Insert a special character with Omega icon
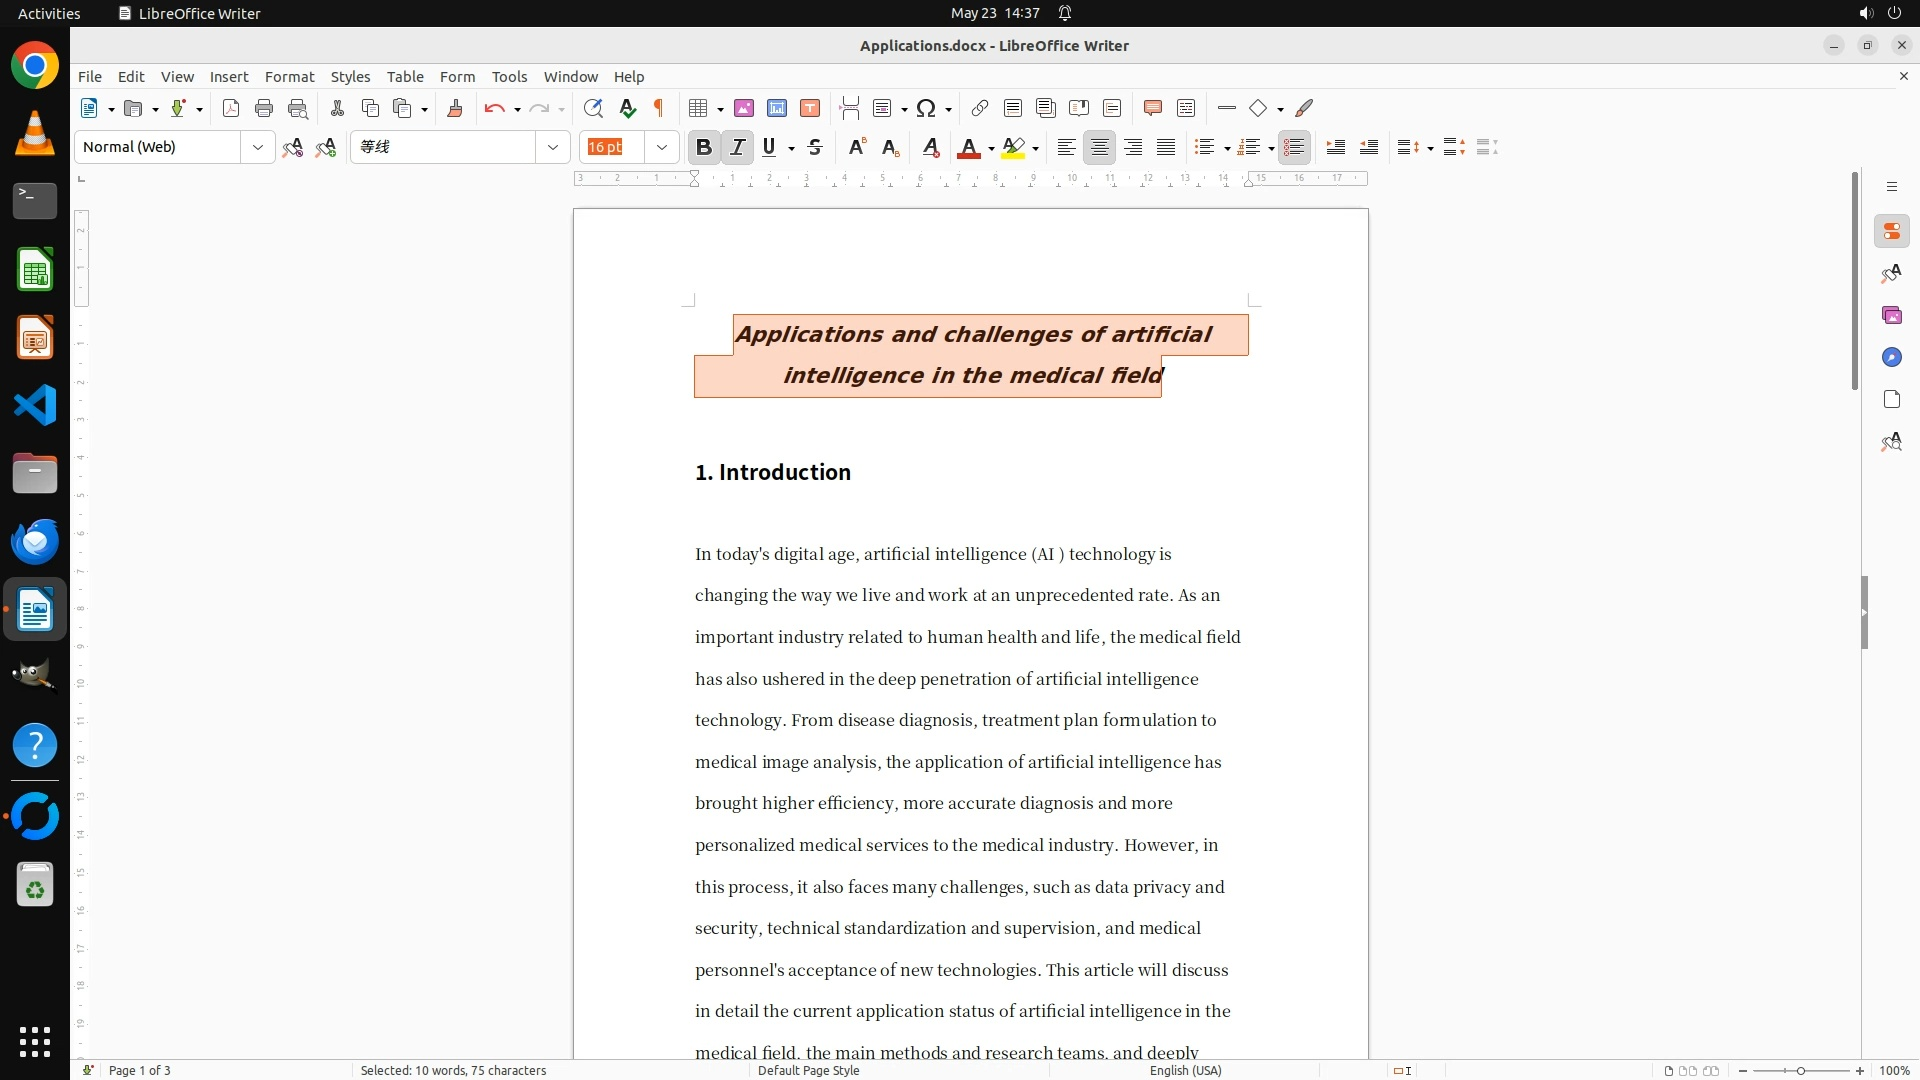This screenshot has width=1920, height=1080. 926,108
